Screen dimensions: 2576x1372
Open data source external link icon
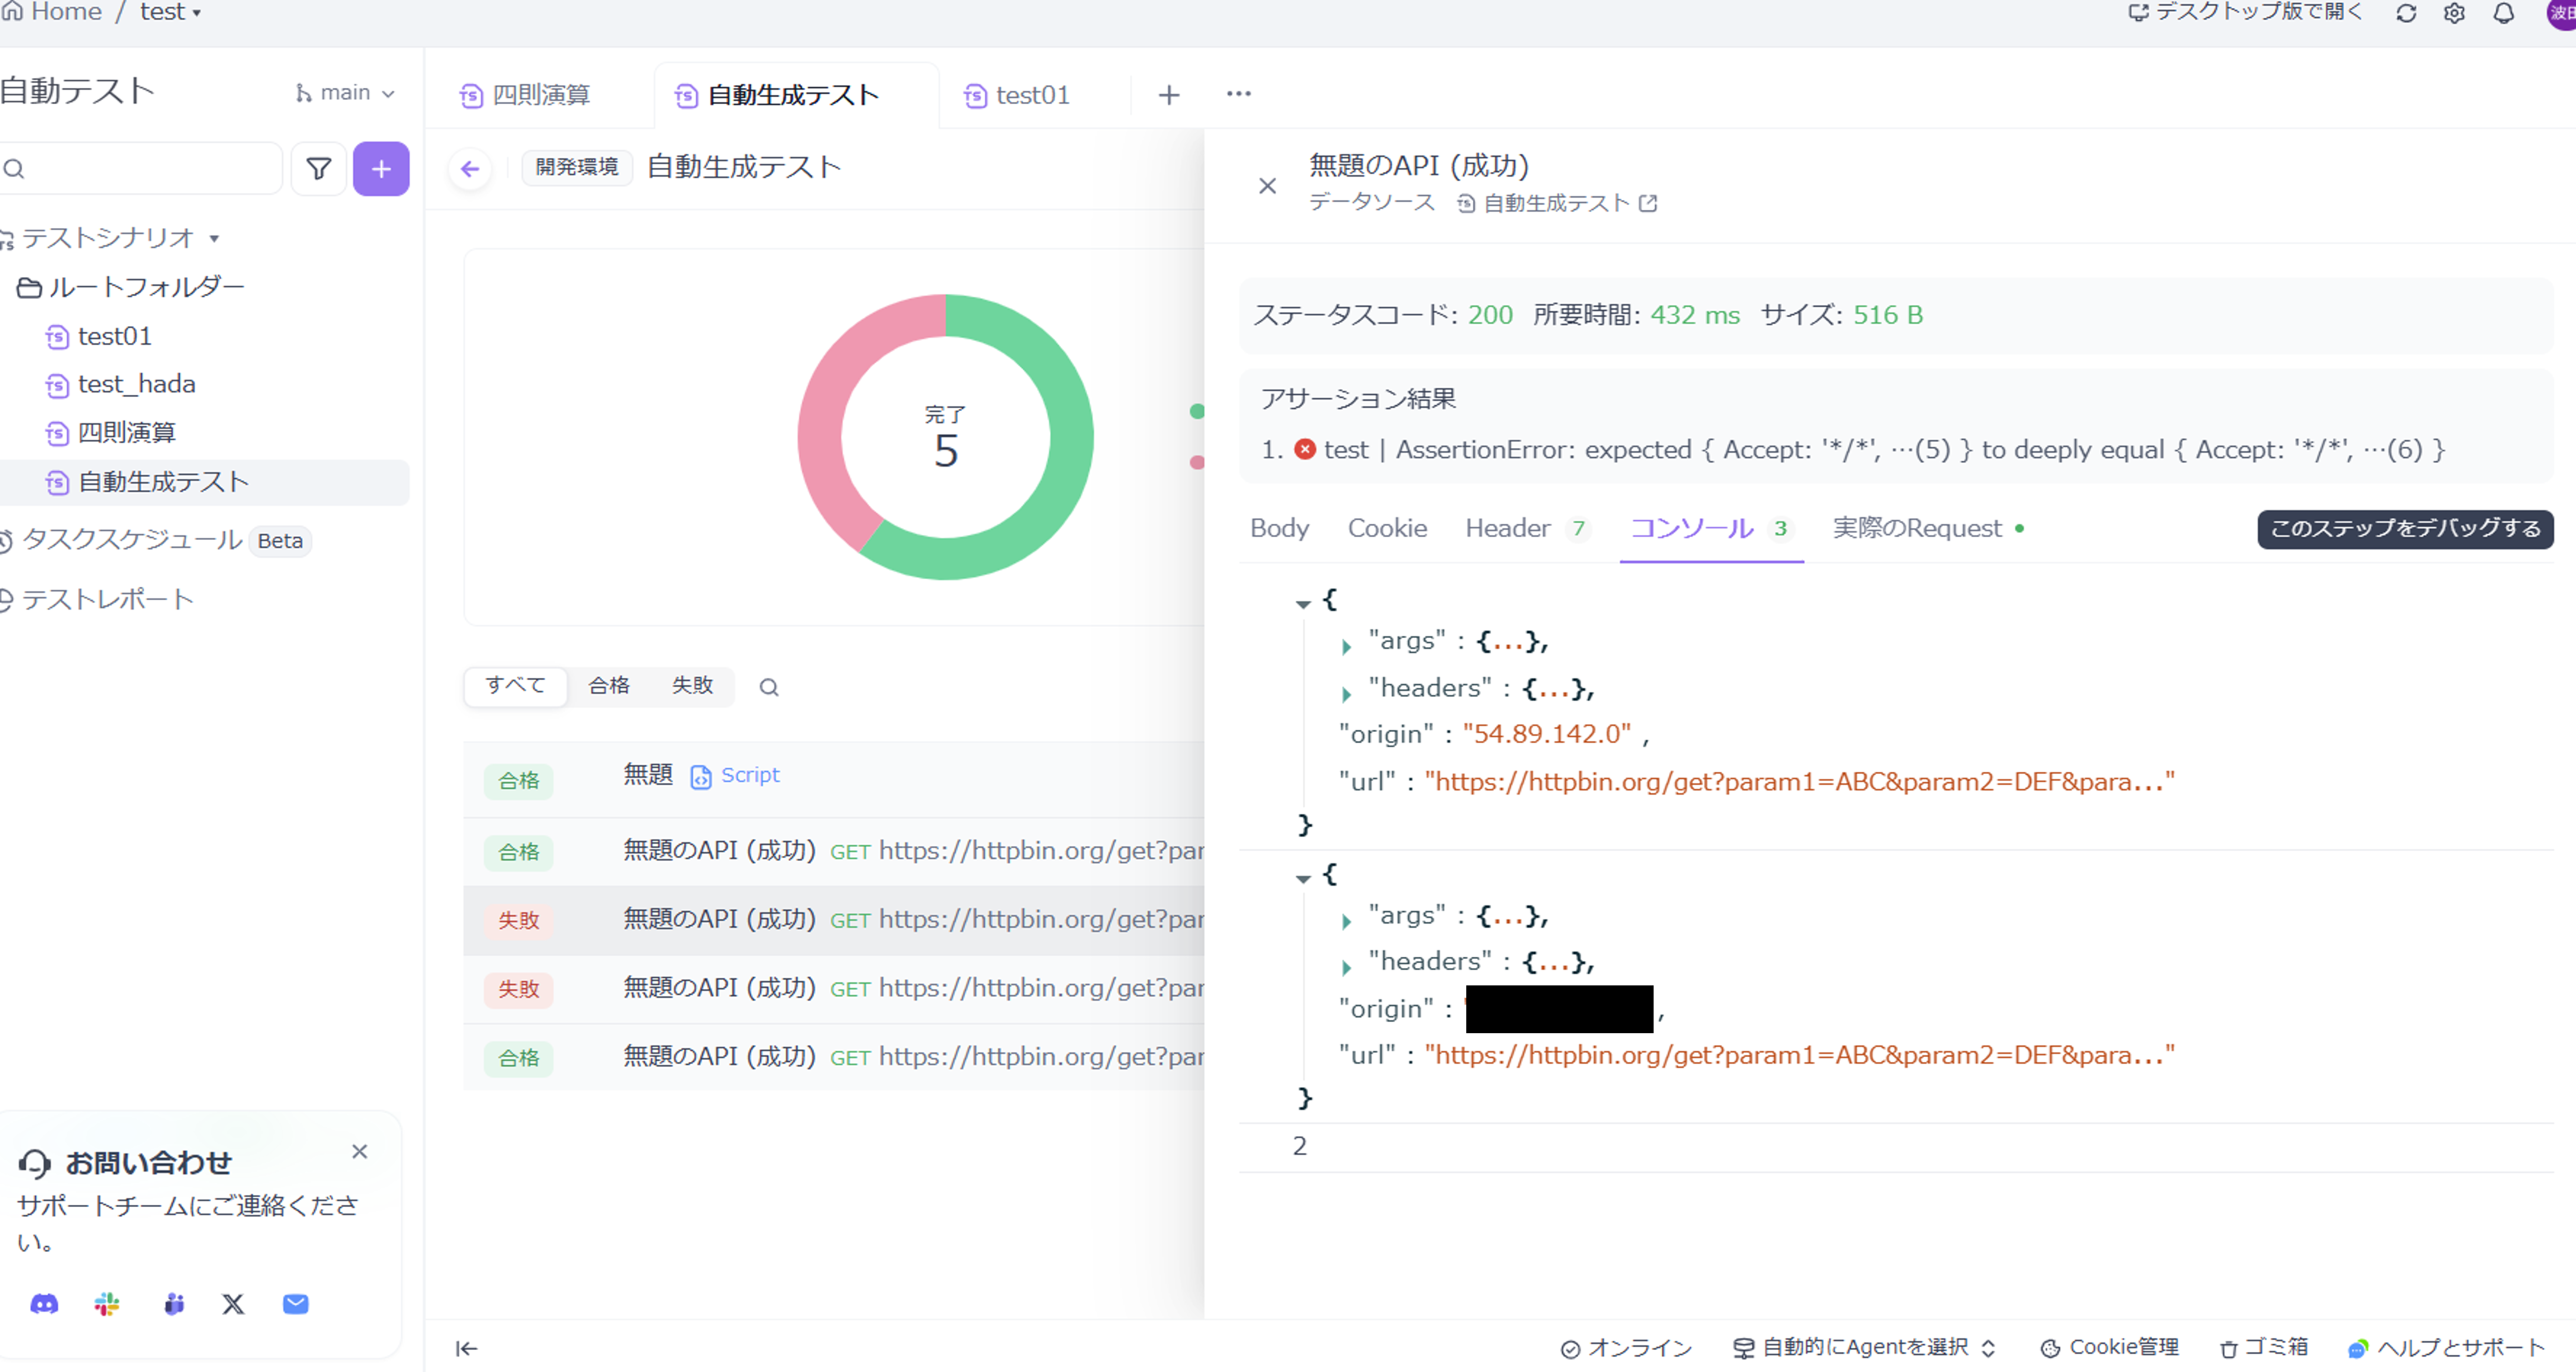pyautogui.click(x=1648, y=204)
